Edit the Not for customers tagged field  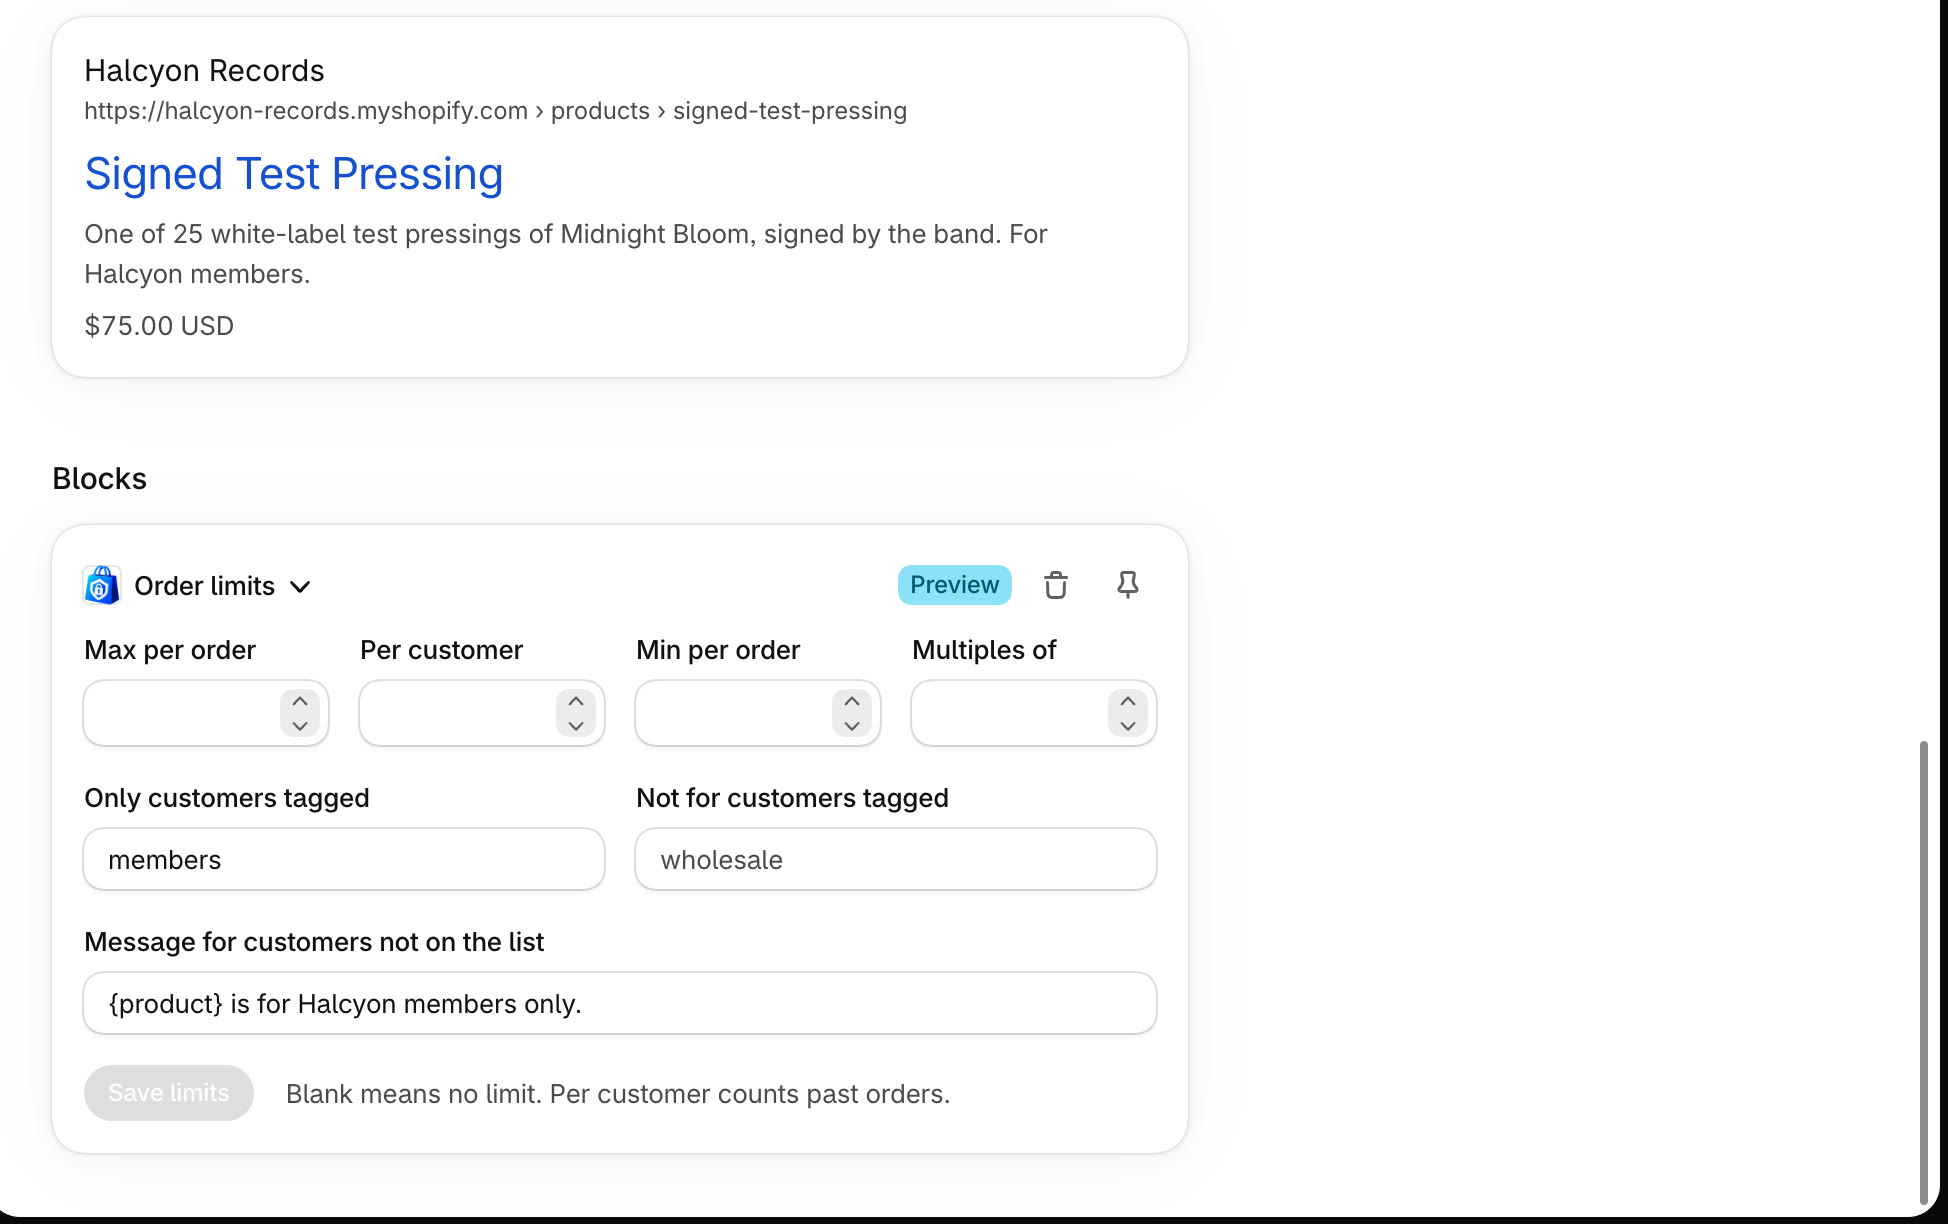[896, 859]
